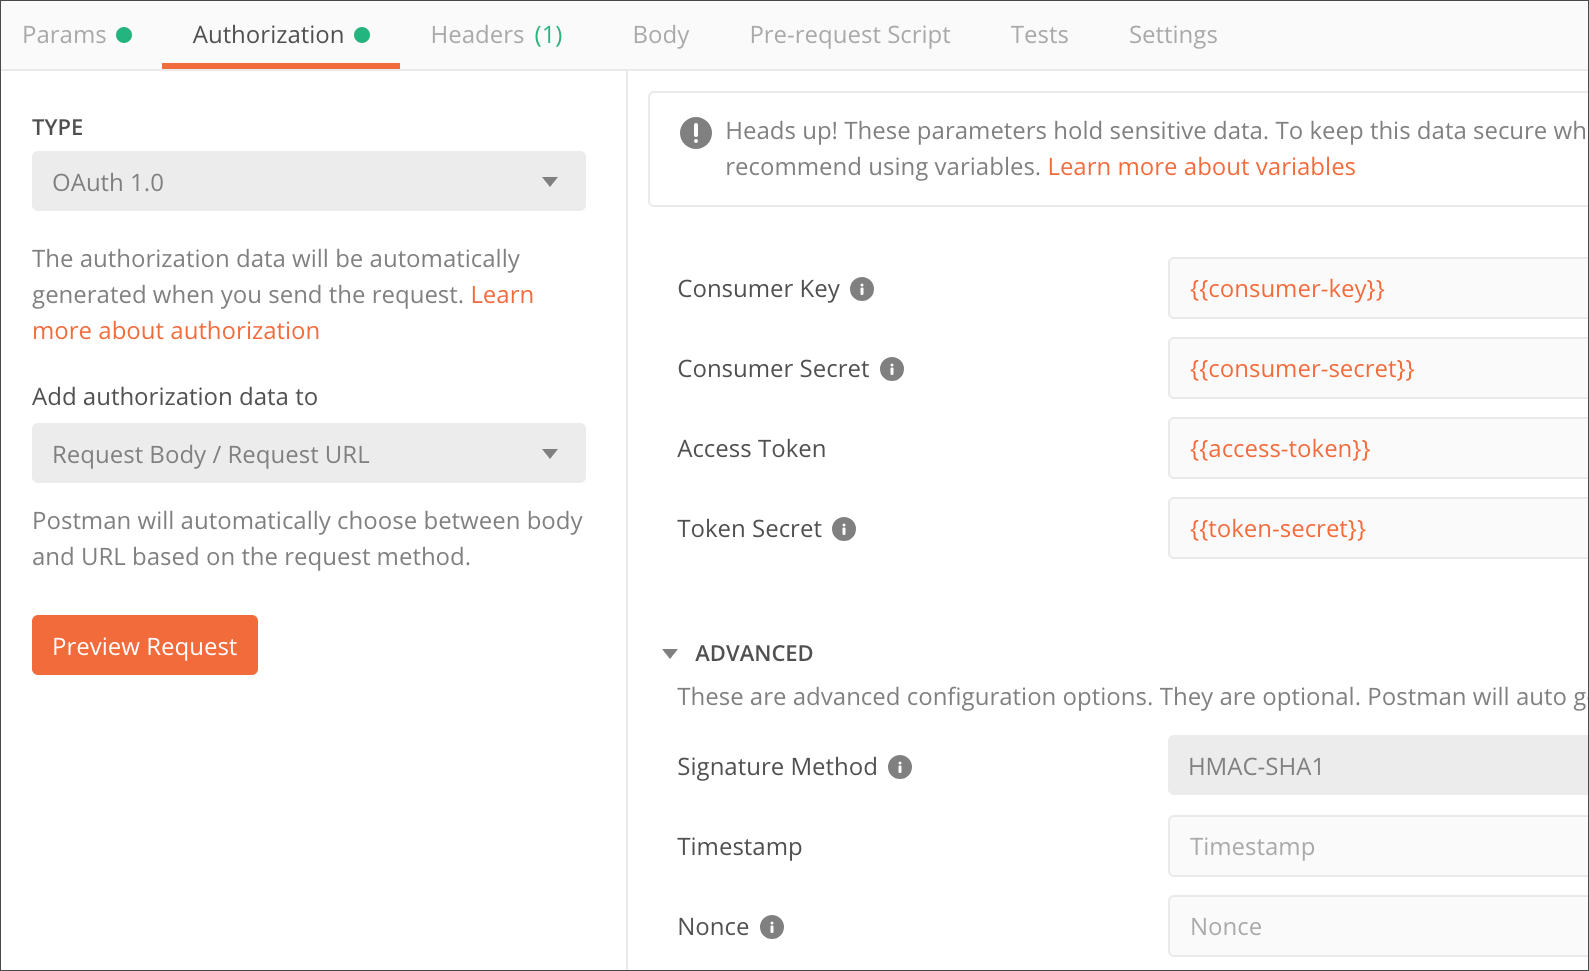Click the Heads up warning icon
This screenshot has width=1589, height=971.
point(695,132)
